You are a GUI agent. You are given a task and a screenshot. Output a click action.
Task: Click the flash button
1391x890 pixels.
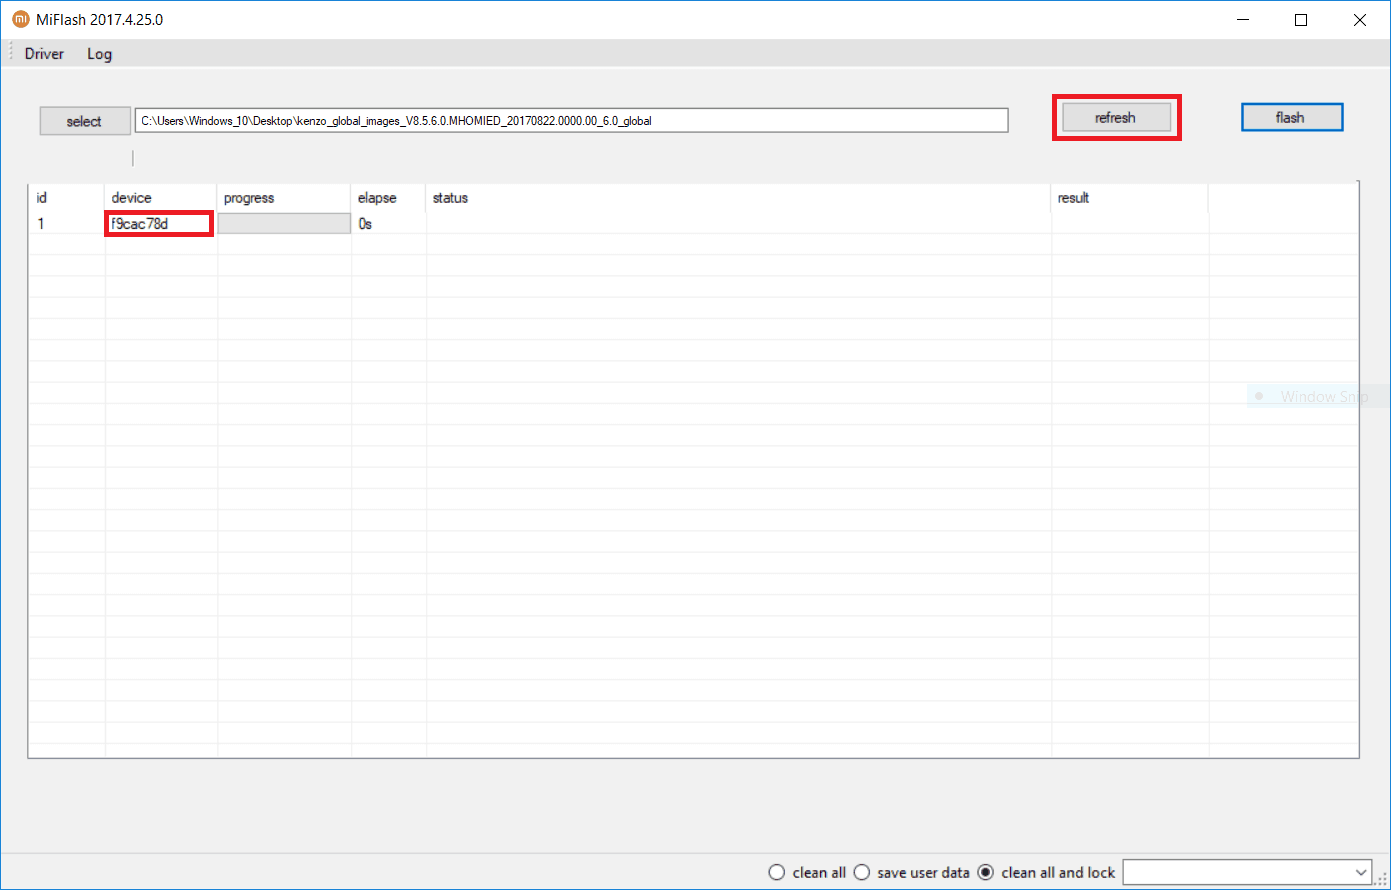[1292, 117]
